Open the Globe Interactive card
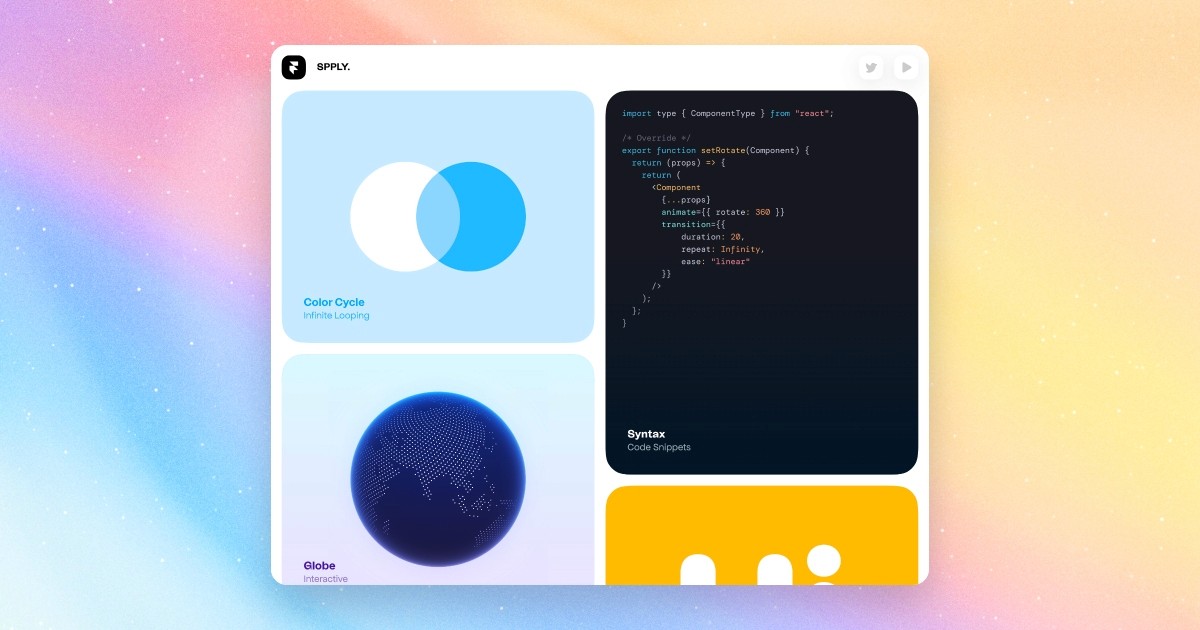Image resolution: width=1200 pixels, height=630 pixels. (438, 469)
